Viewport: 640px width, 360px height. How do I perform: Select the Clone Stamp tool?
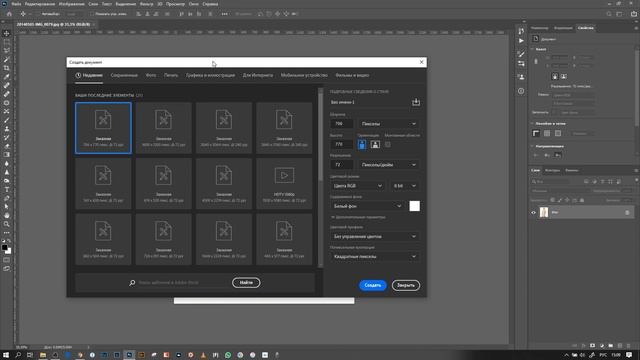pos(7,129)
